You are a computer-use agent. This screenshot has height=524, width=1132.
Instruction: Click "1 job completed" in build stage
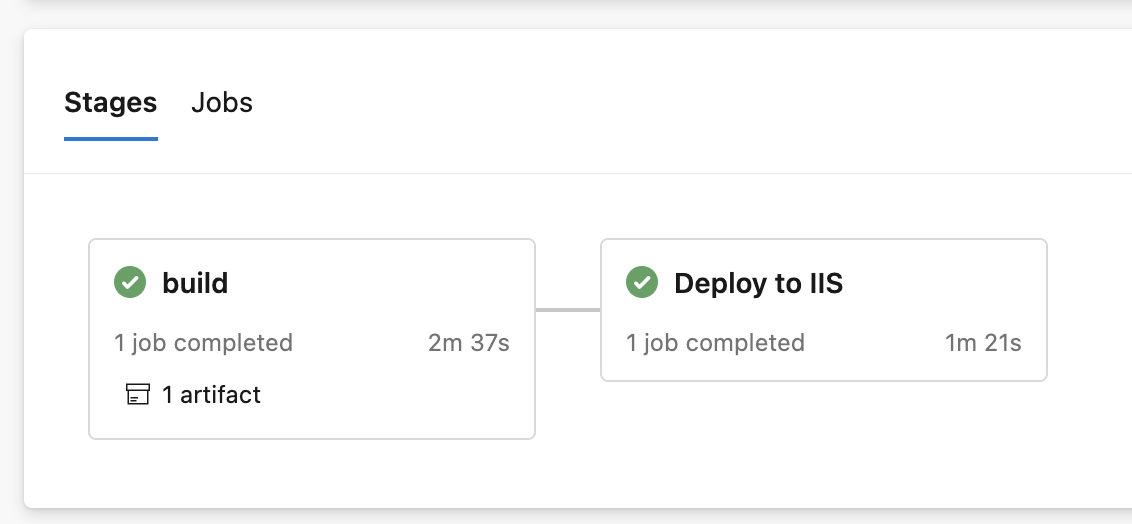[203, 343]
